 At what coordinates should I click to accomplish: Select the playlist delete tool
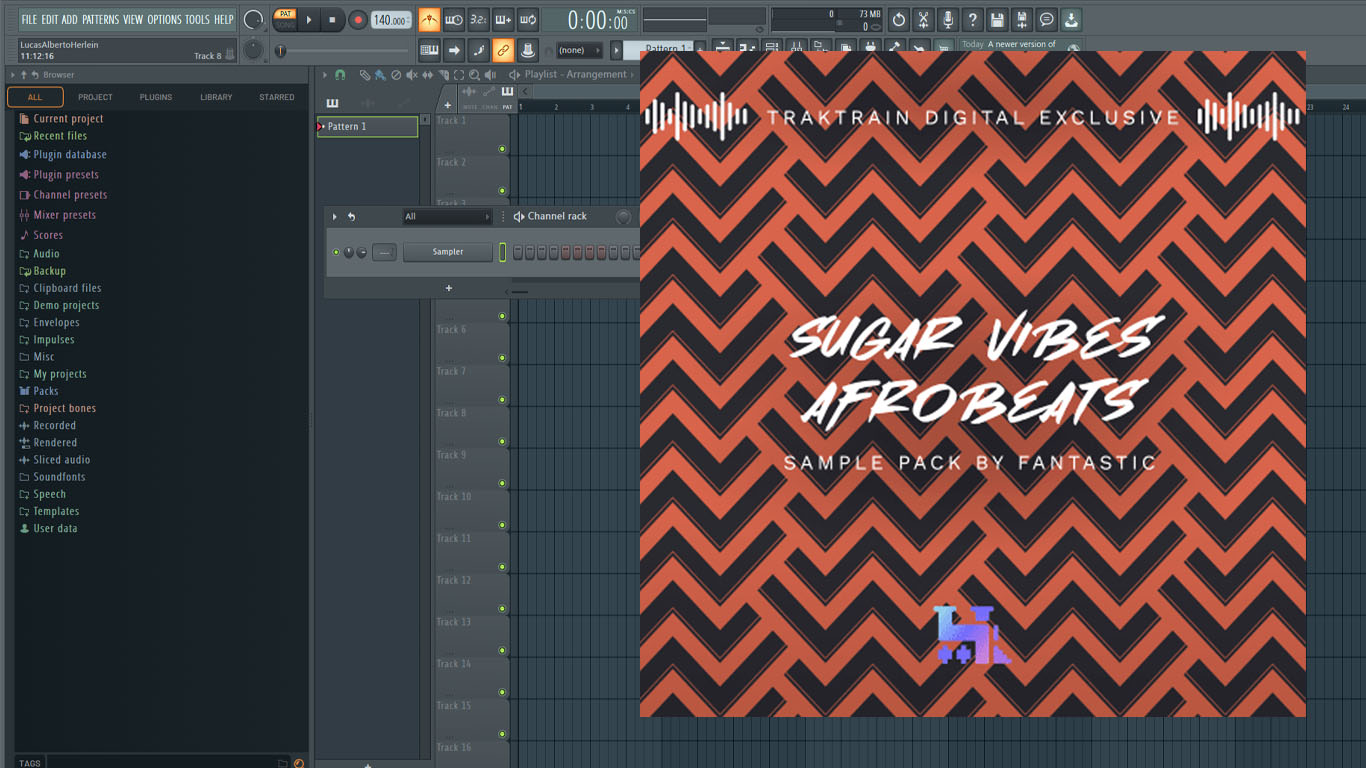pyautogui.click(x=396, y=75)
